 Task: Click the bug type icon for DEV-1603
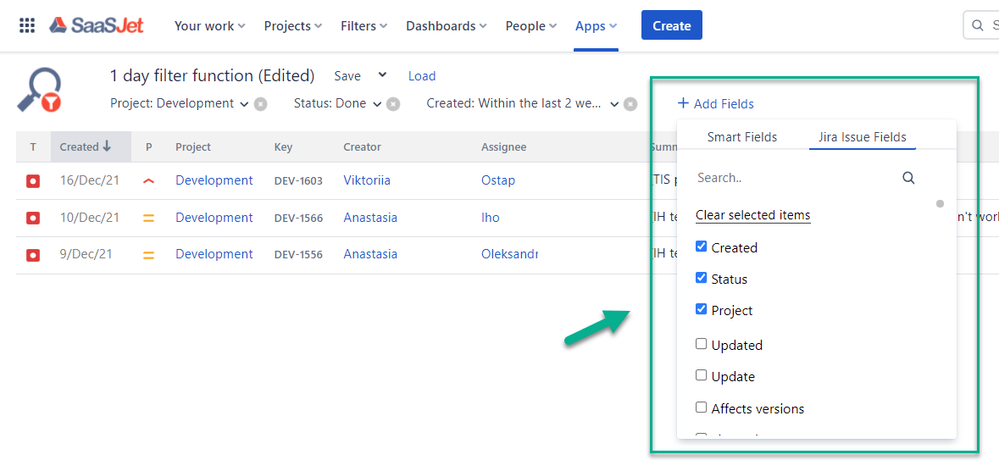pyautogui.click(x=33, y=181)
